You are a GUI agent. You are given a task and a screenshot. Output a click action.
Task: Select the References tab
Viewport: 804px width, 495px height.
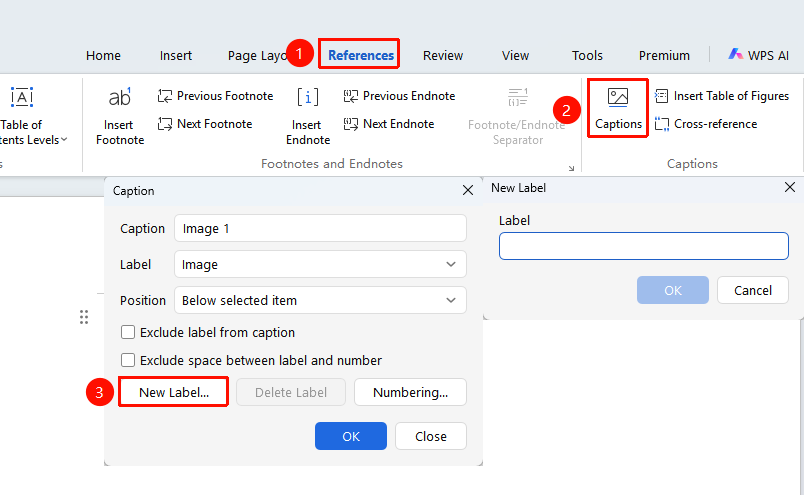tap(360, 55)
